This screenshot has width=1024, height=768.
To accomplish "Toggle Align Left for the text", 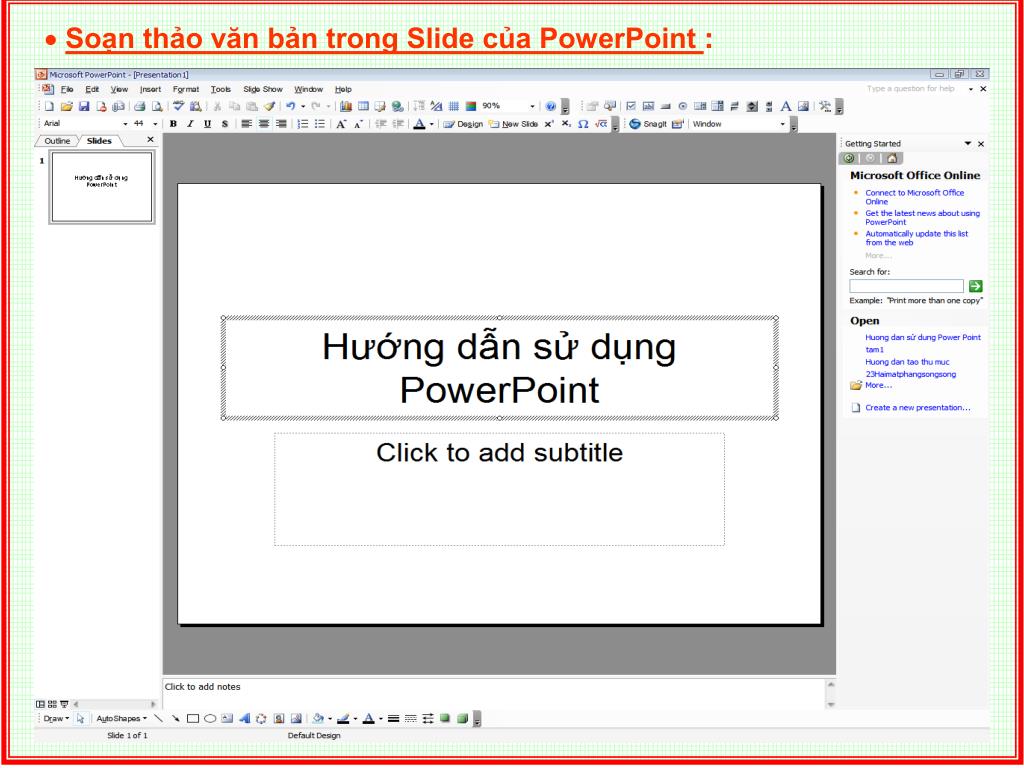I will (x=246, y=124).
